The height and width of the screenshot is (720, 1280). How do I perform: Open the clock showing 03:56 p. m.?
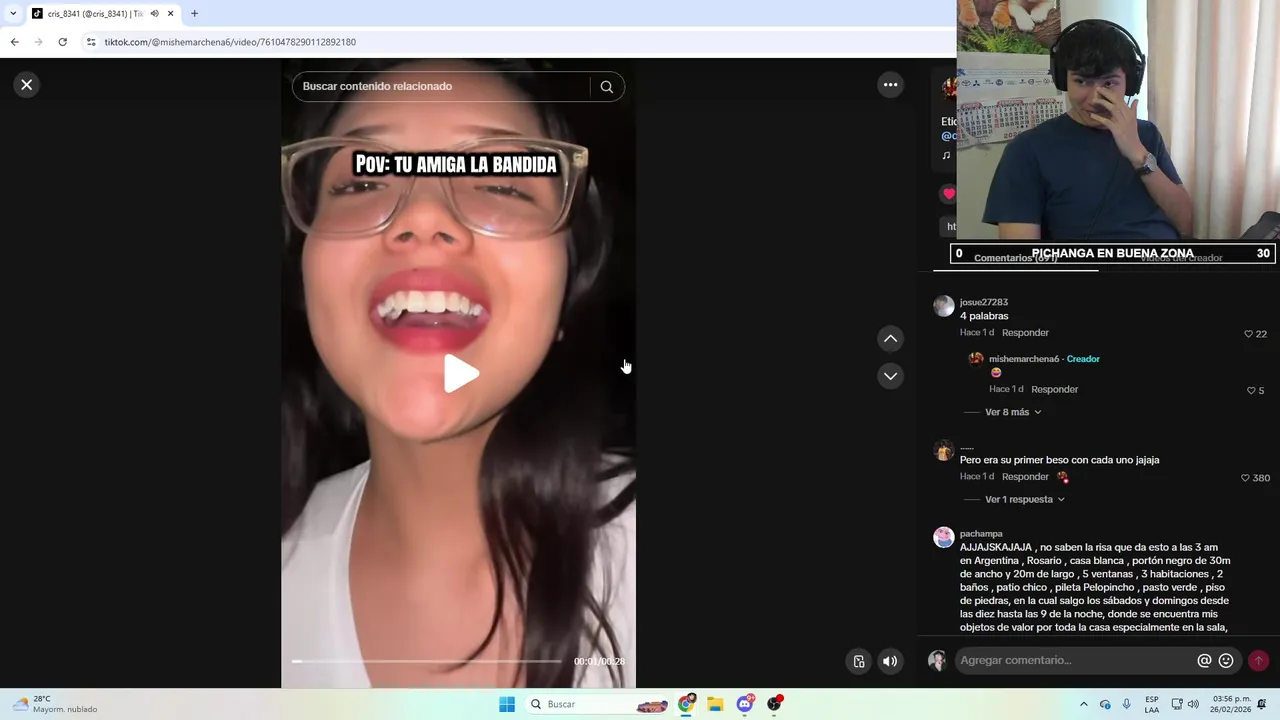[x=1231, y=704]
